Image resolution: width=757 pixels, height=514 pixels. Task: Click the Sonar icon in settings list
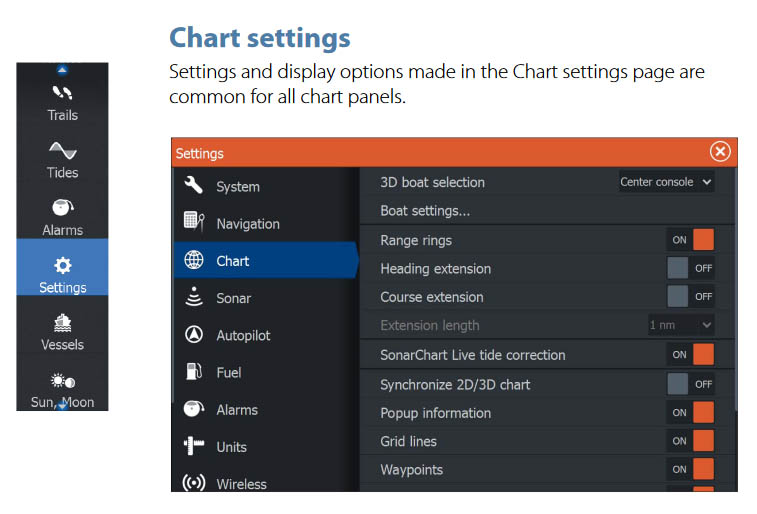[x=194, y=298]
